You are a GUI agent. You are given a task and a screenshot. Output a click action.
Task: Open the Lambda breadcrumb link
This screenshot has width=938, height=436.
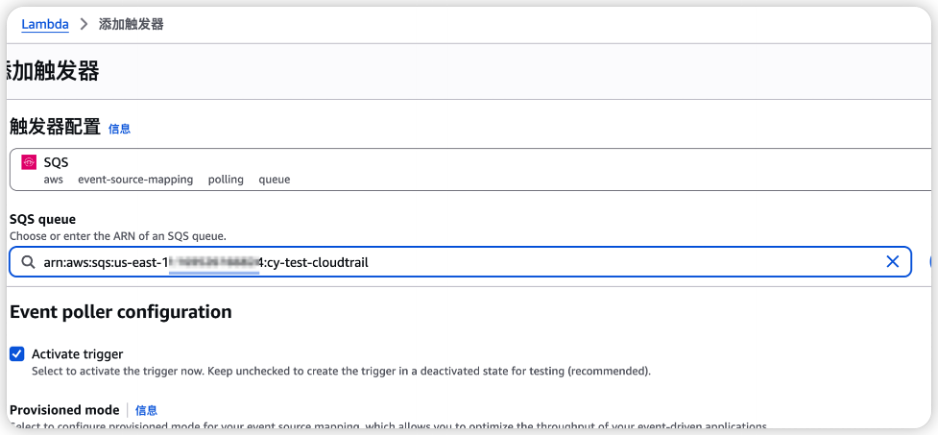pos(45,25)
